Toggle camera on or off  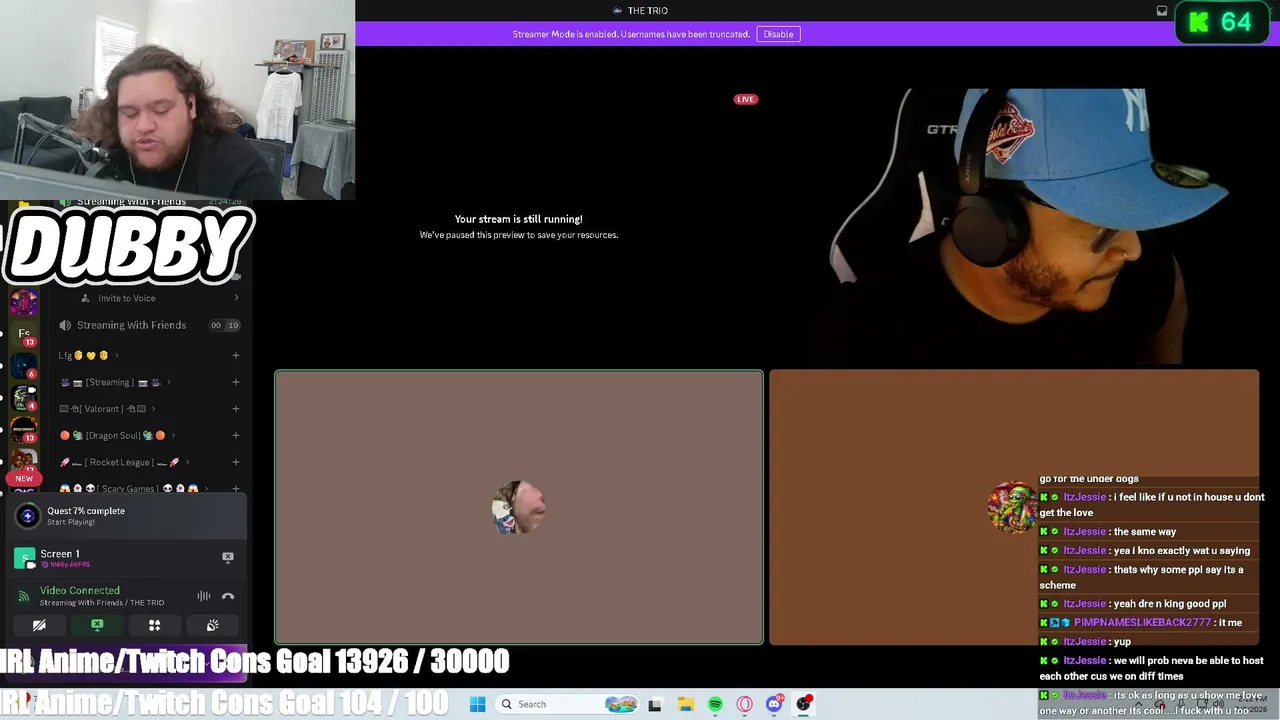[39, 625]
